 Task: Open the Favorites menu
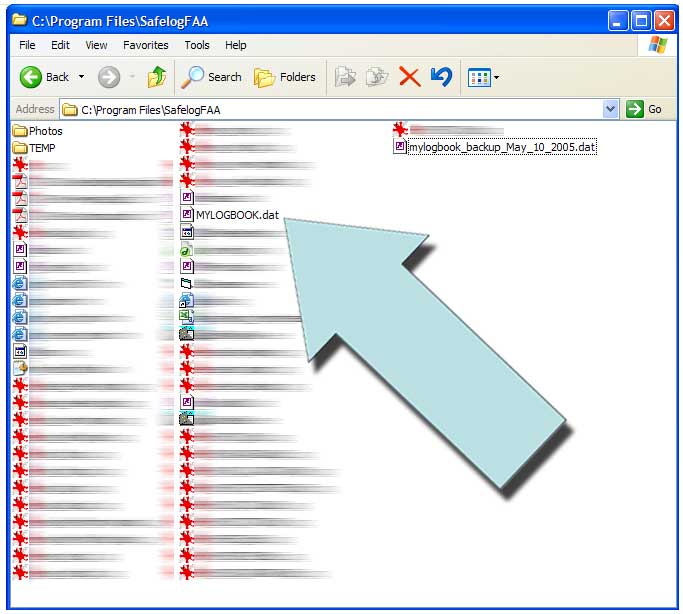[145, 45]
